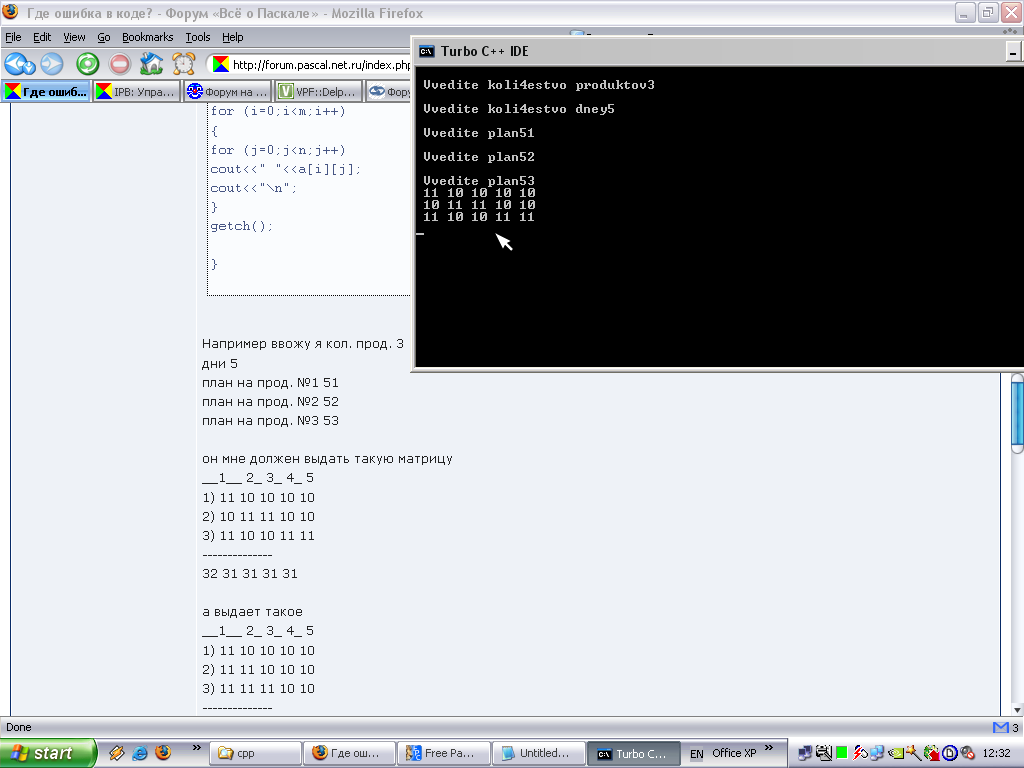Click the mail icon in status bar
The width and height of the screenshot is (1024, 768).
(x=999, y=727)
